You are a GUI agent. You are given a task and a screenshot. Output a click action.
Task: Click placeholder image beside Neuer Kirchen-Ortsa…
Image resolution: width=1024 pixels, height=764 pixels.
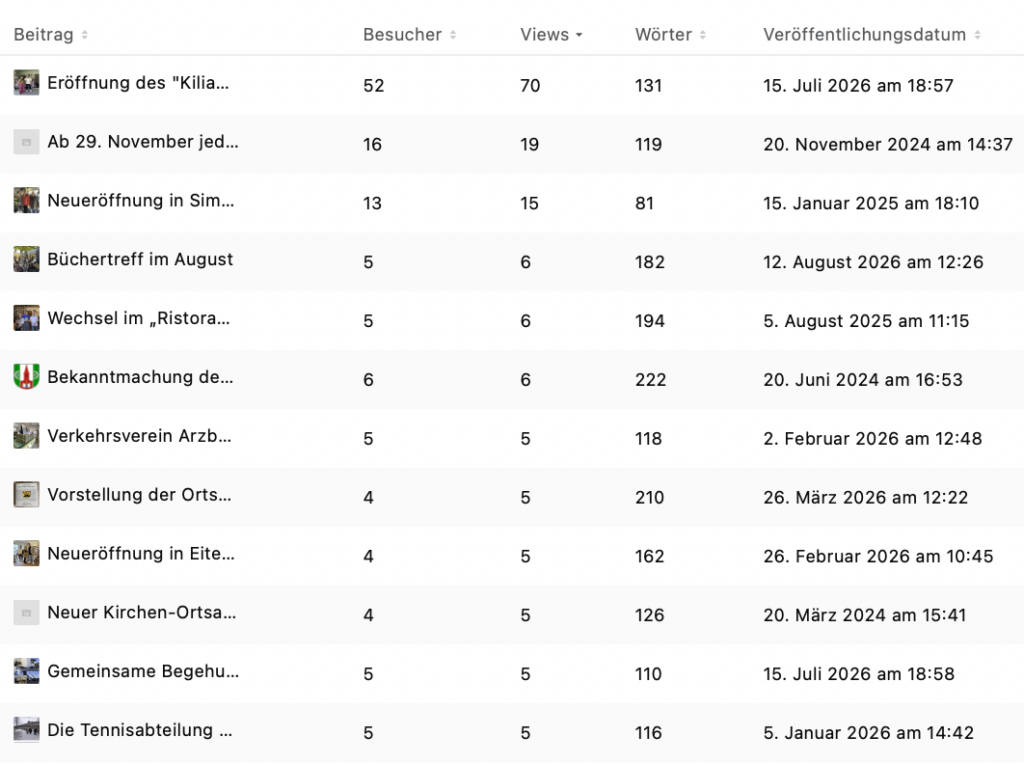[x=26, y=613]
